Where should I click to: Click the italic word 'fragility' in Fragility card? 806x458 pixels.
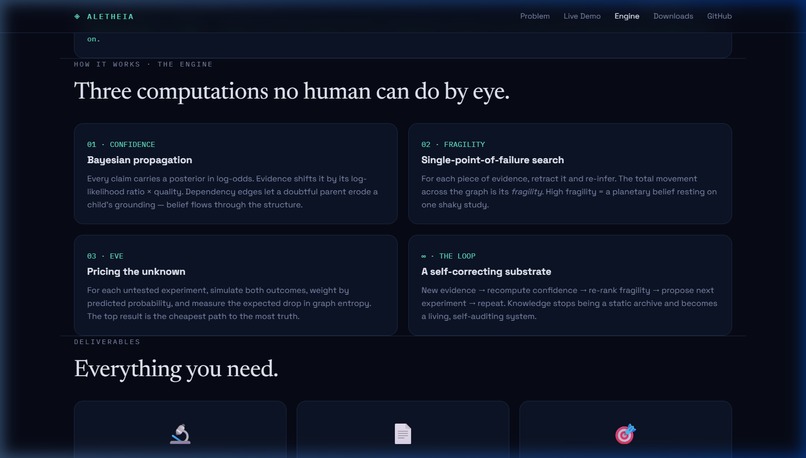(x=527, y=192)
